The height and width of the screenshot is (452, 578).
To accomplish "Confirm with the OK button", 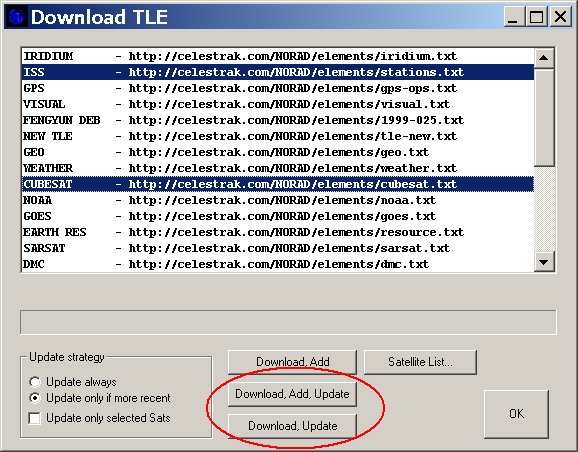I will pos(516,414).
